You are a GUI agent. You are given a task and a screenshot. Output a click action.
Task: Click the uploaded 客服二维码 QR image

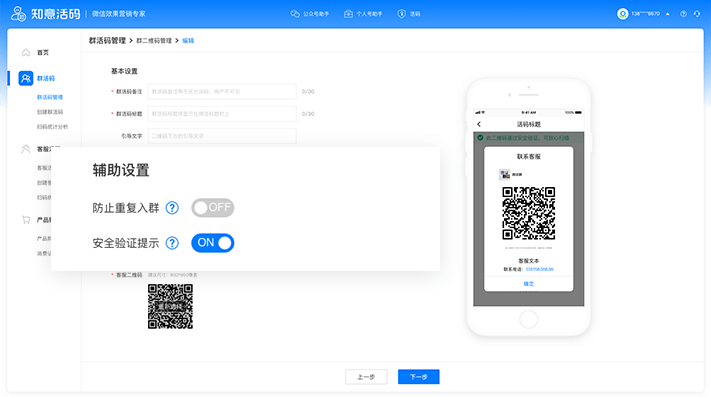170,306
